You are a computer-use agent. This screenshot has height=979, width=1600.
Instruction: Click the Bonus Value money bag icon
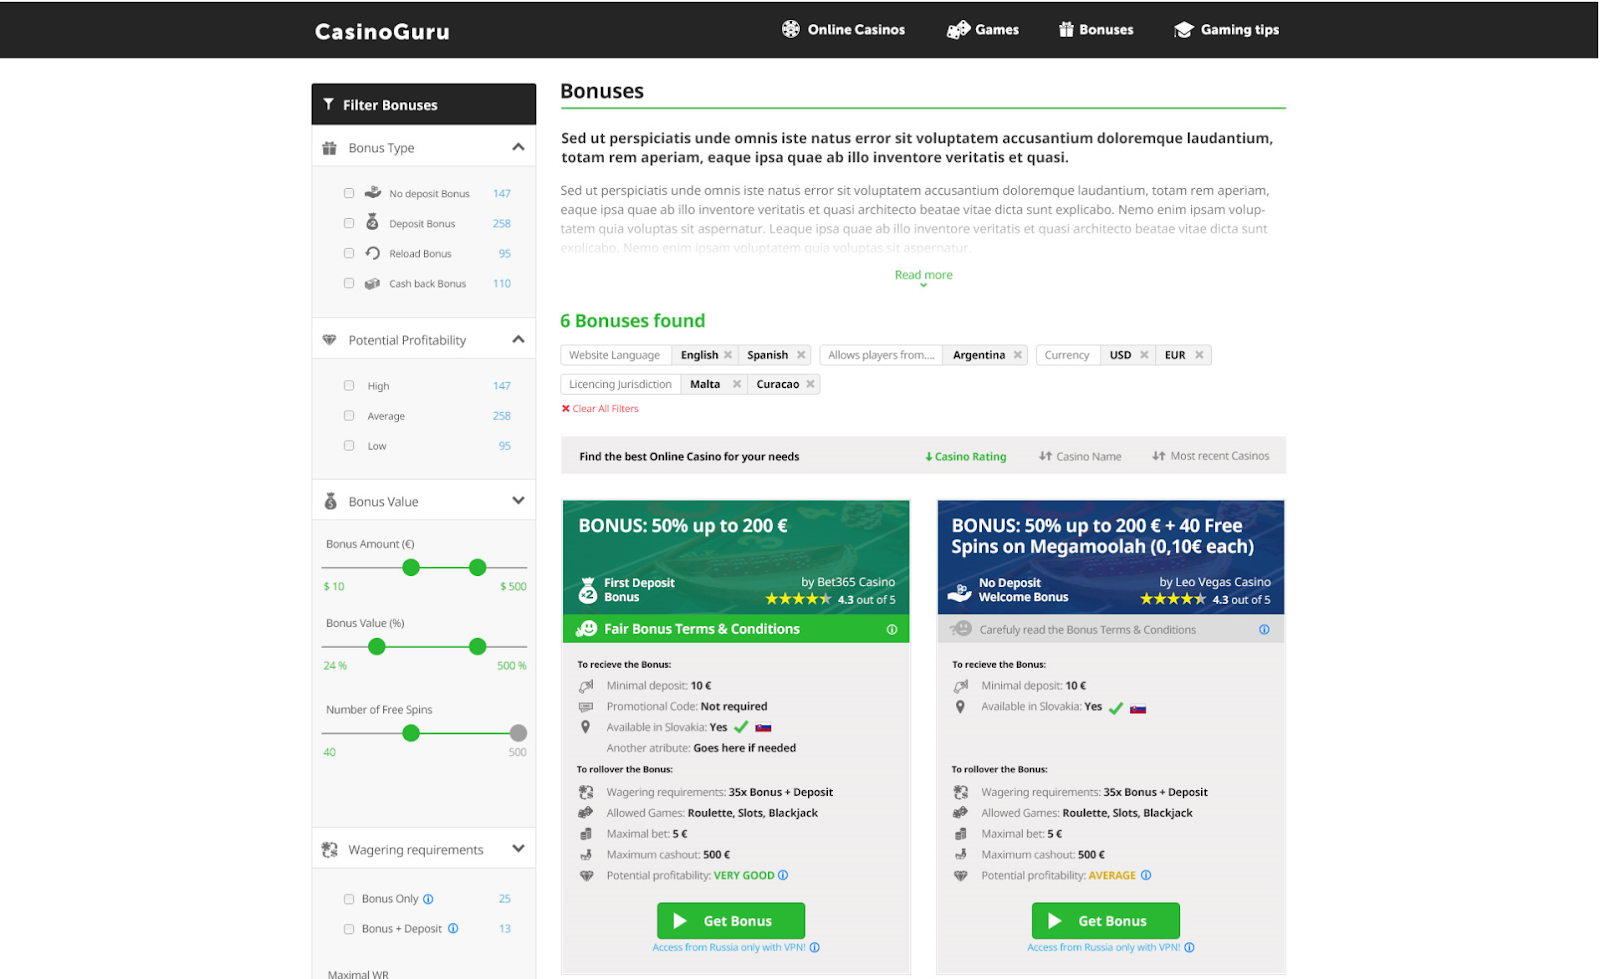pos(330,501)
